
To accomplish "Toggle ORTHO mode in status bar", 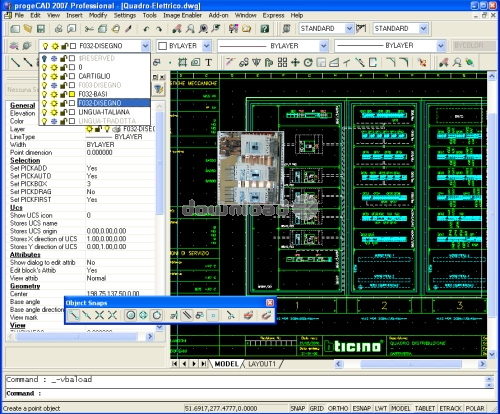I will [338, 408].
